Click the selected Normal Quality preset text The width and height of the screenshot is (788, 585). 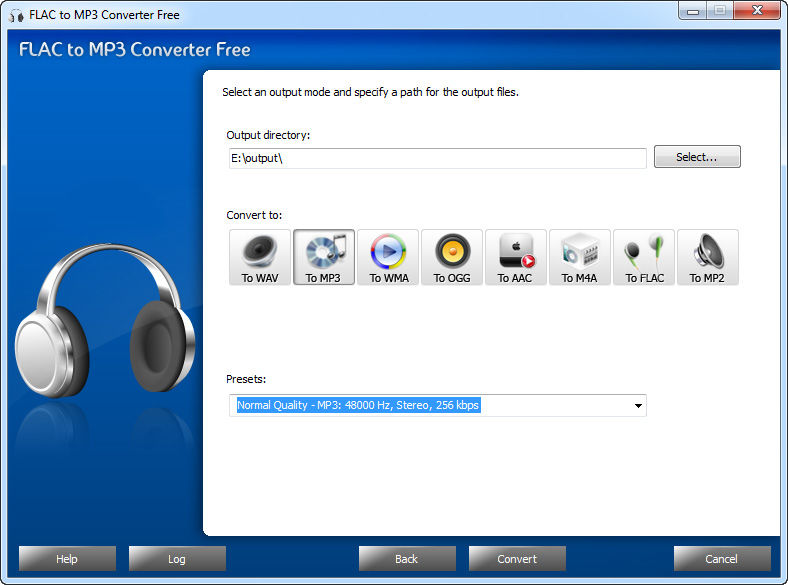pos(358,405)
